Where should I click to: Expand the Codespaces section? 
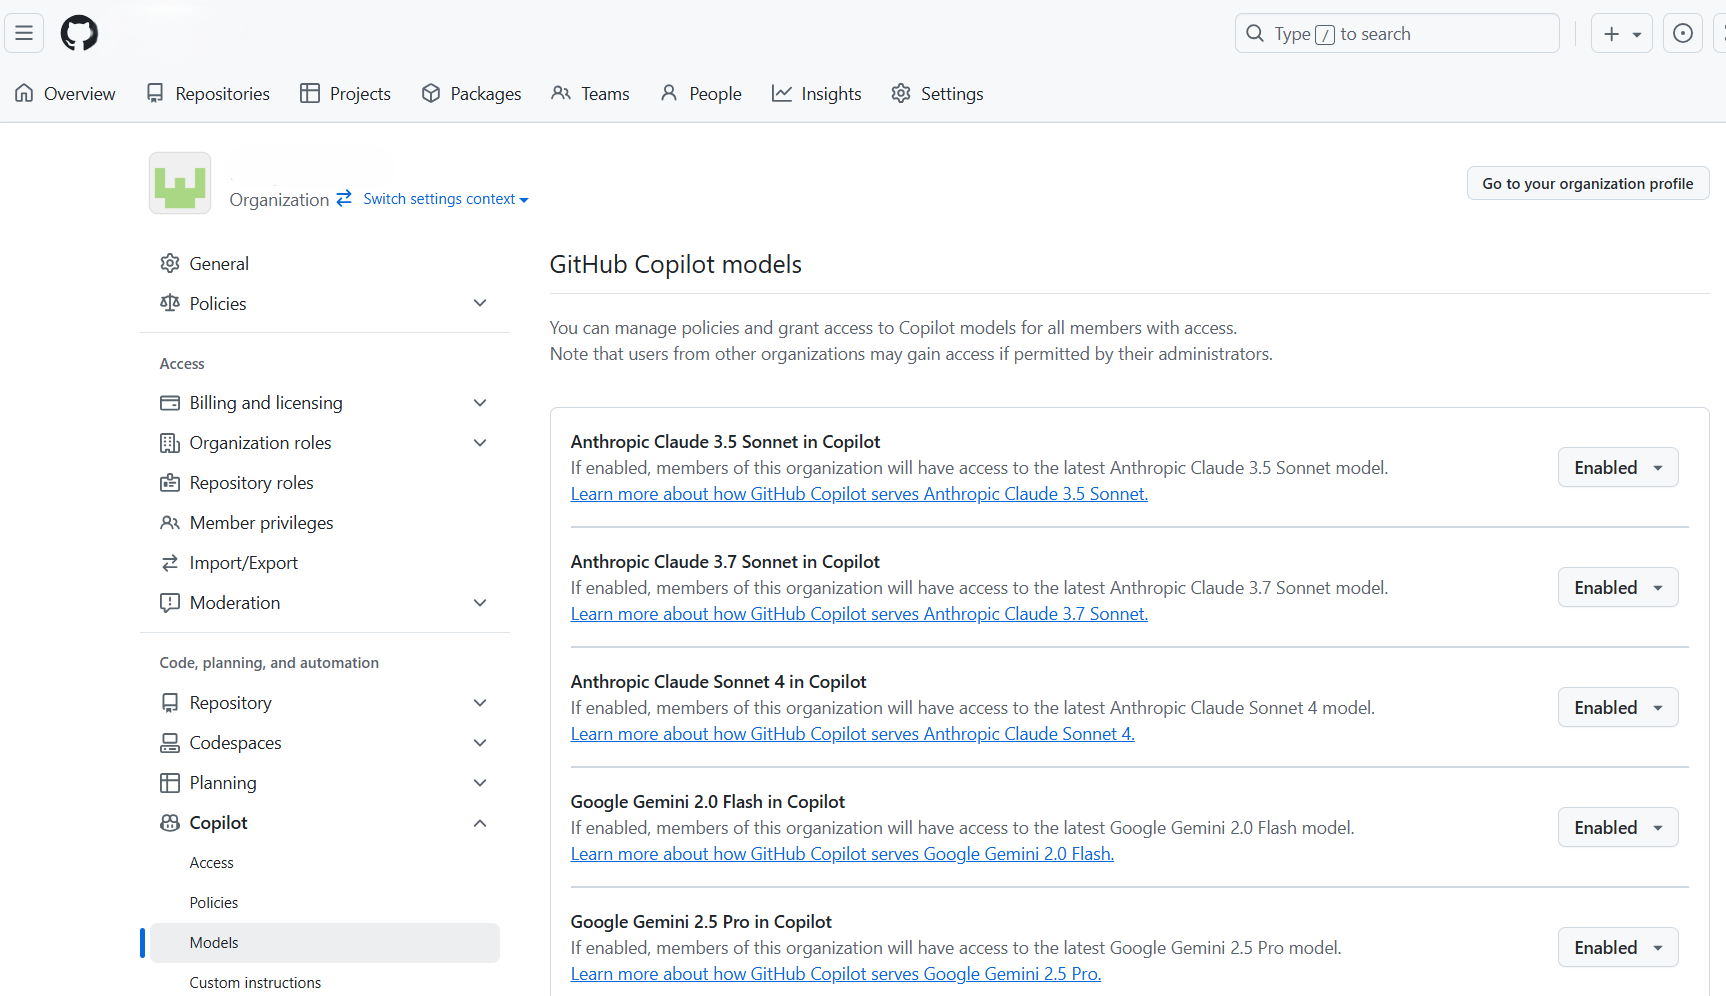tap(480, 743)
